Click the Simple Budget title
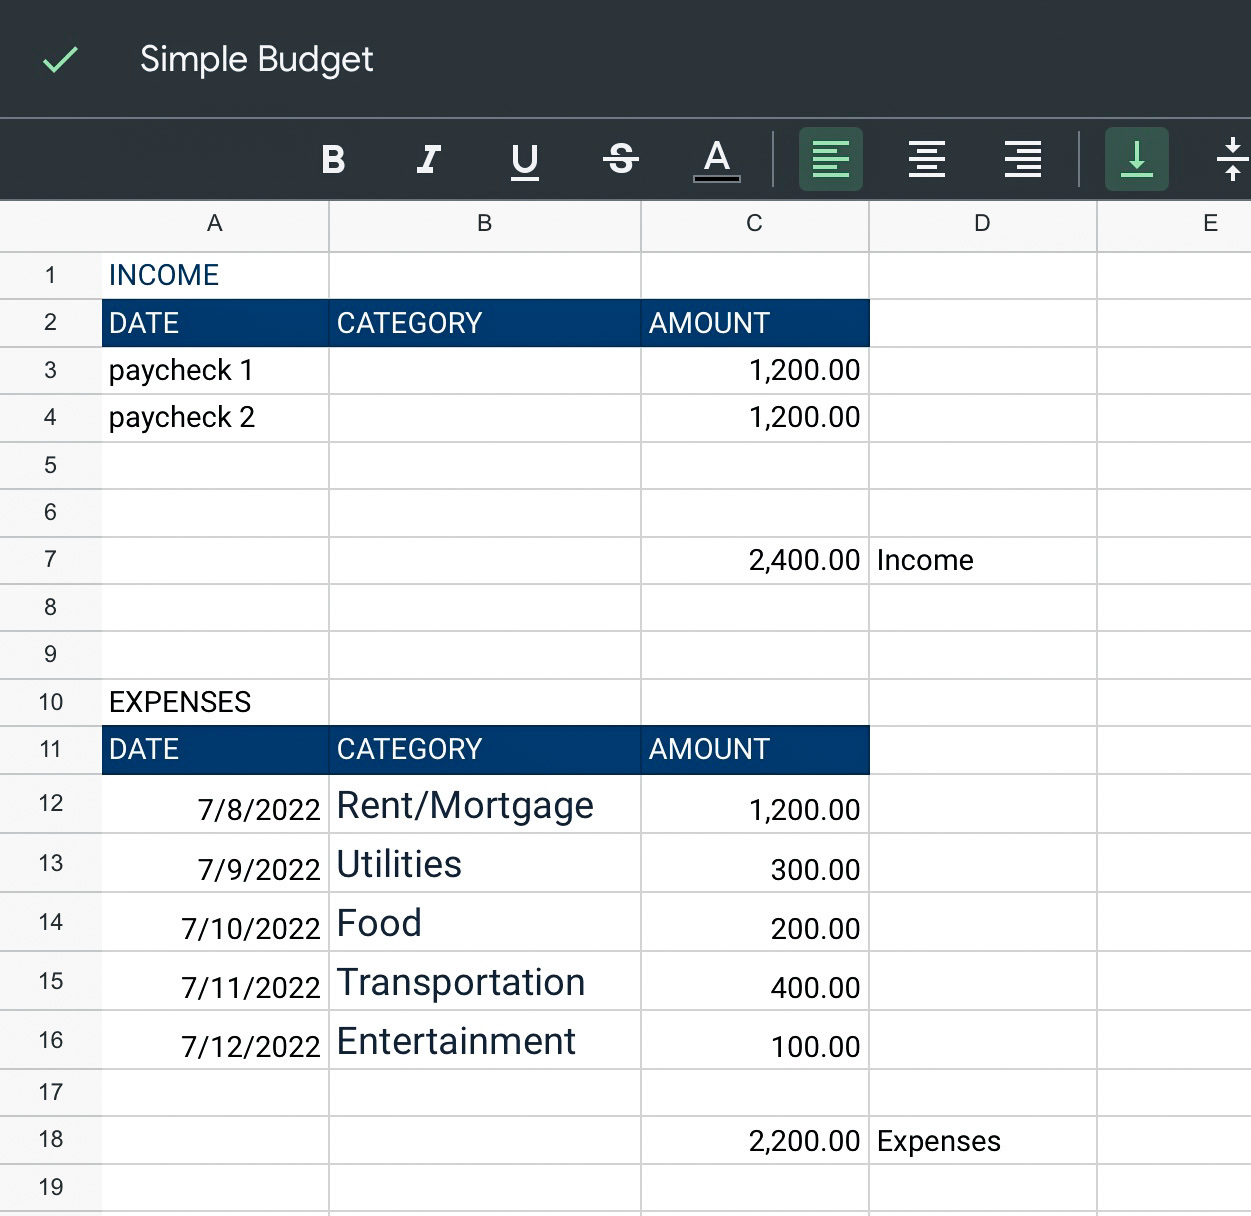This screenshot has width=1251, height=1216. coord(256,59)
